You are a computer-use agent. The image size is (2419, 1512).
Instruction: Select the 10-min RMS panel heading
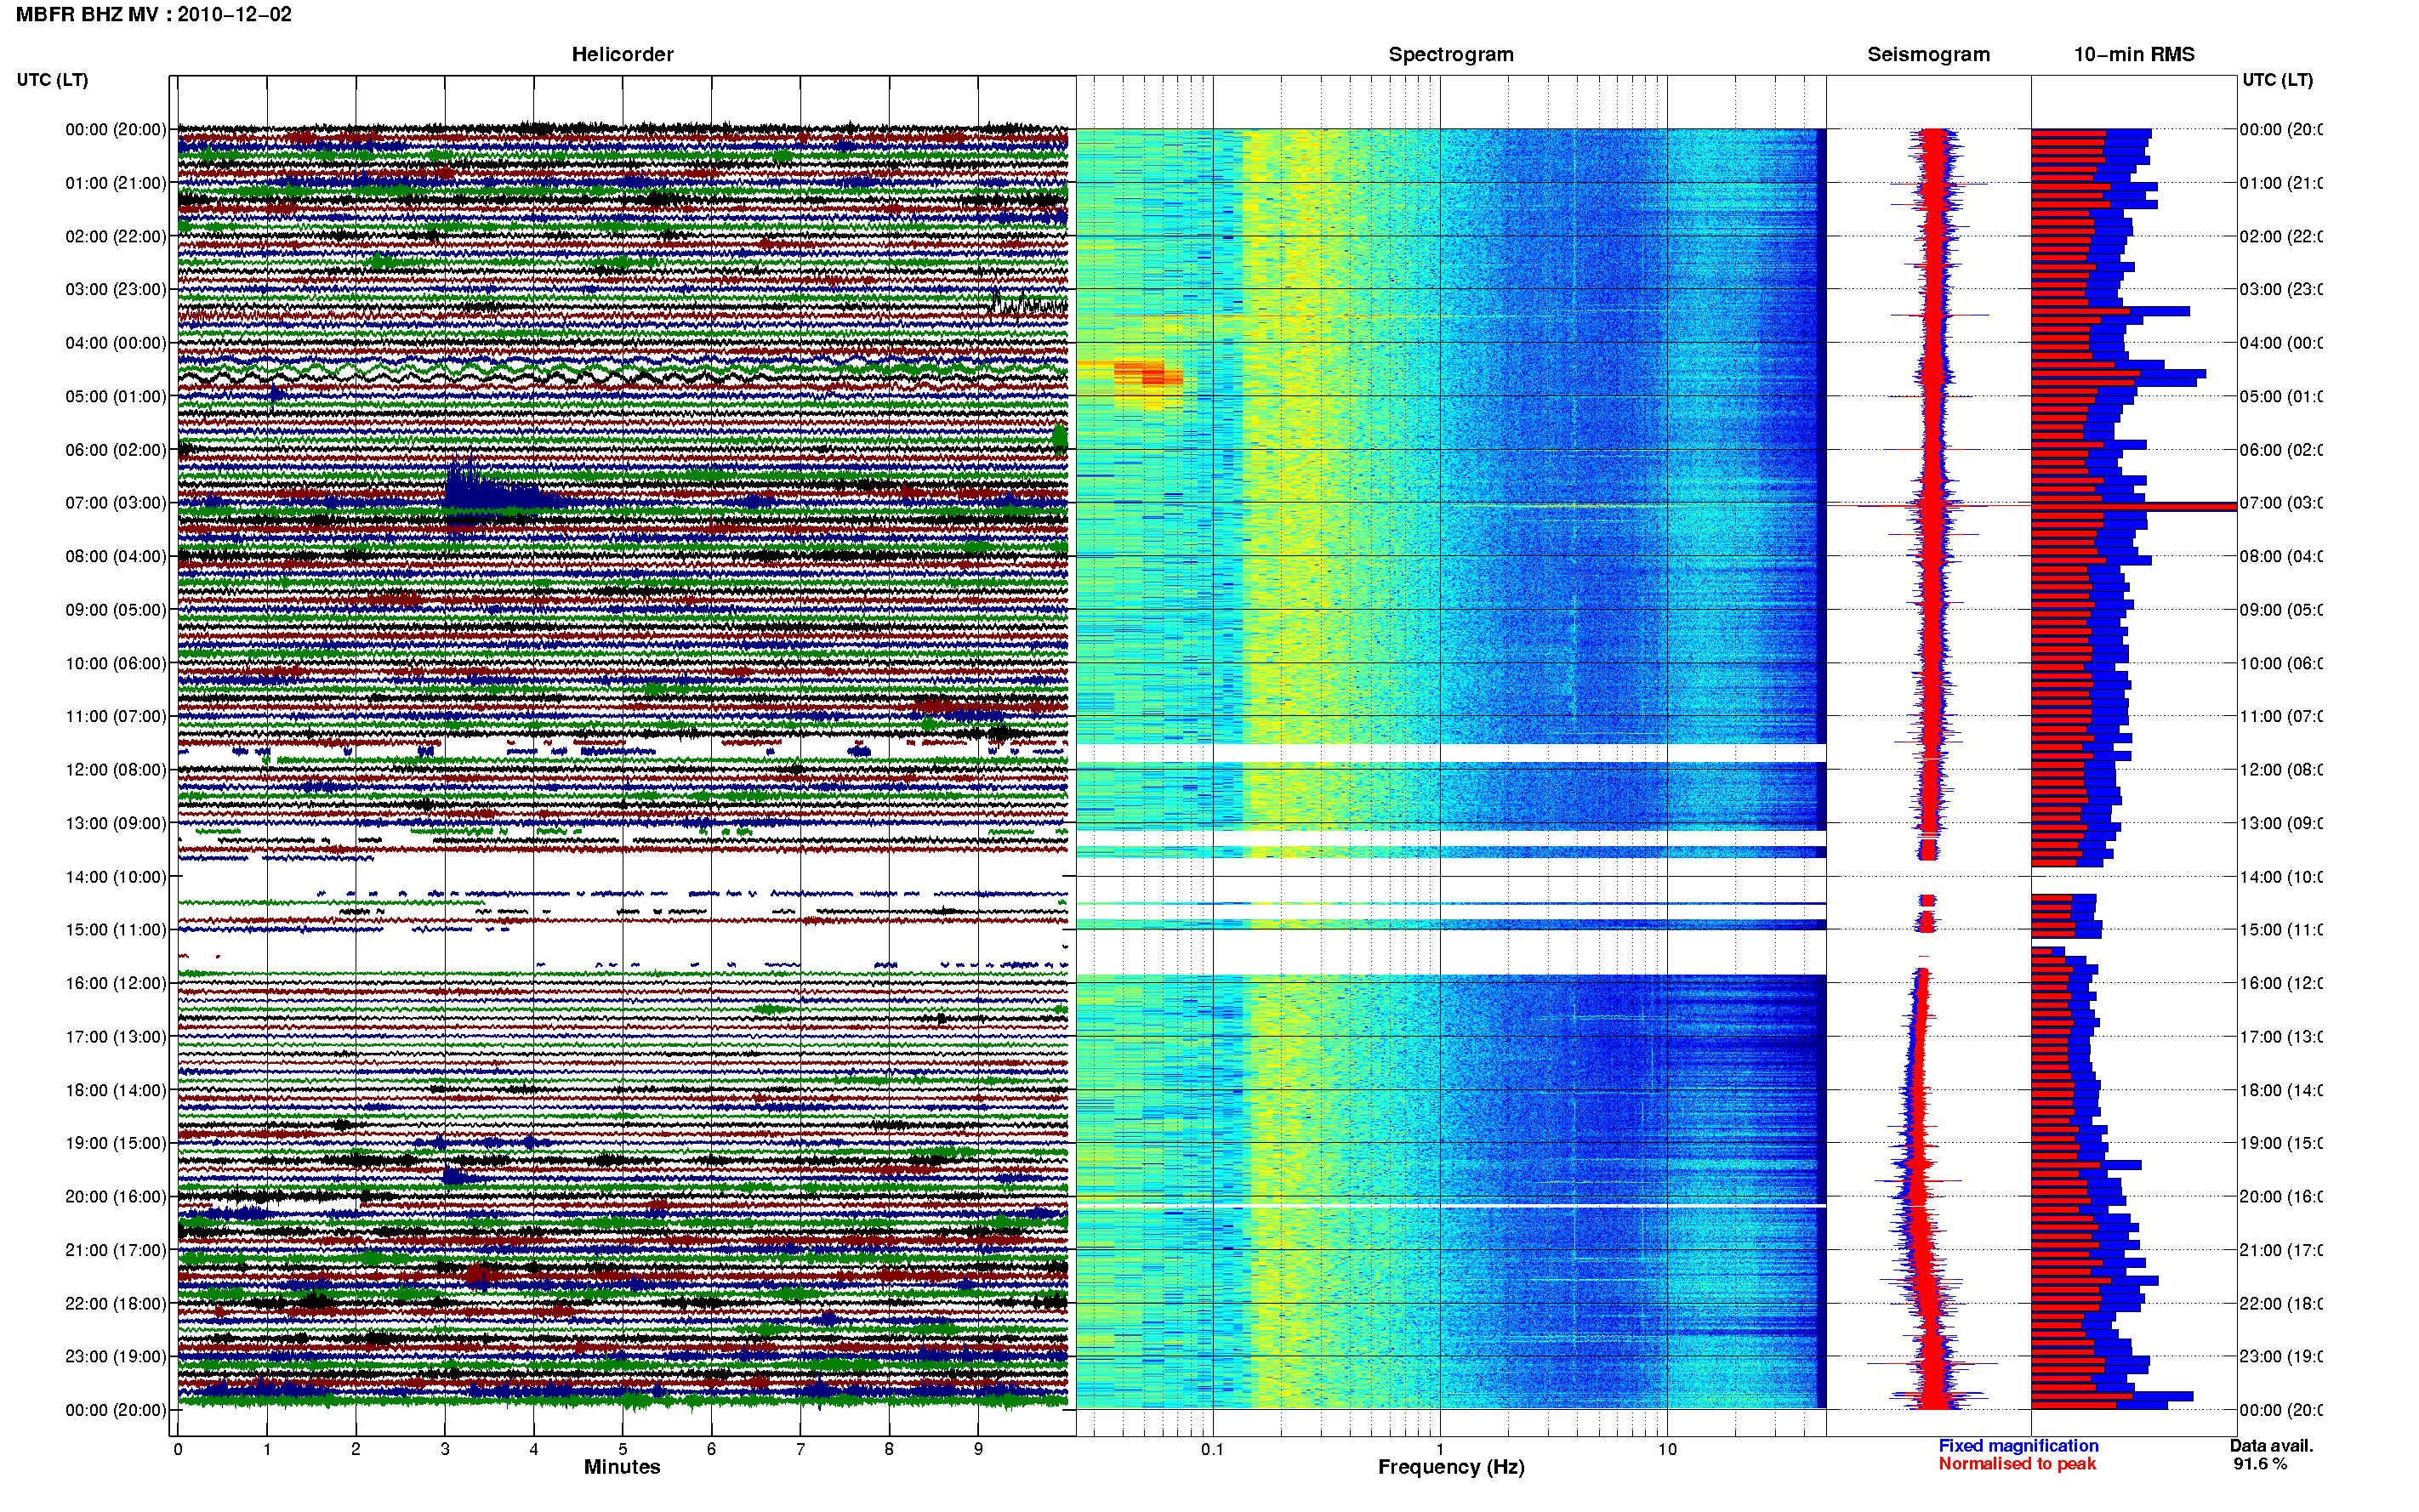pos(2134,54)
